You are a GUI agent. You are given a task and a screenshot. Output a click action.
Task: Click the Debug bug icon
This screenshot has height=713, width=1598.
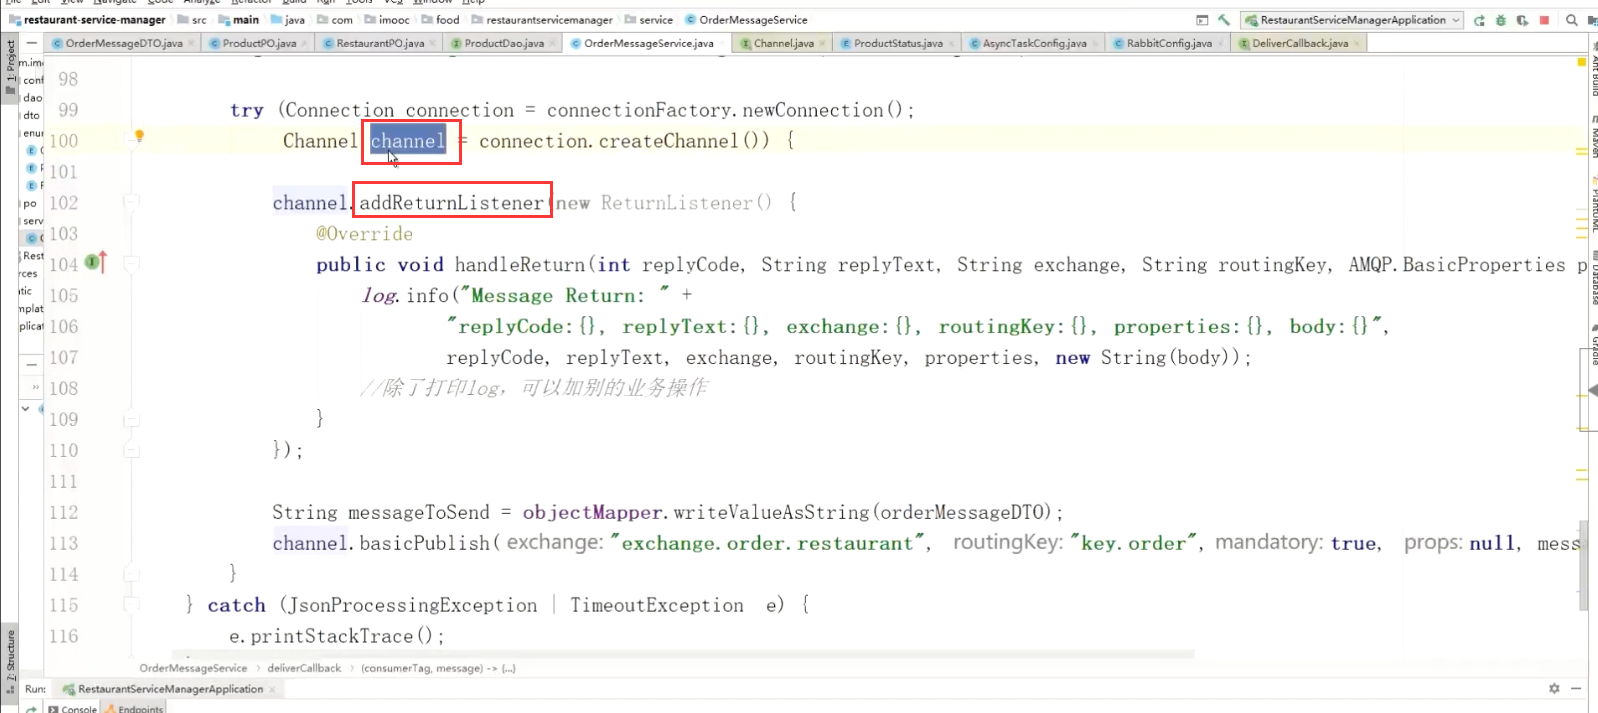(1500, 20)
